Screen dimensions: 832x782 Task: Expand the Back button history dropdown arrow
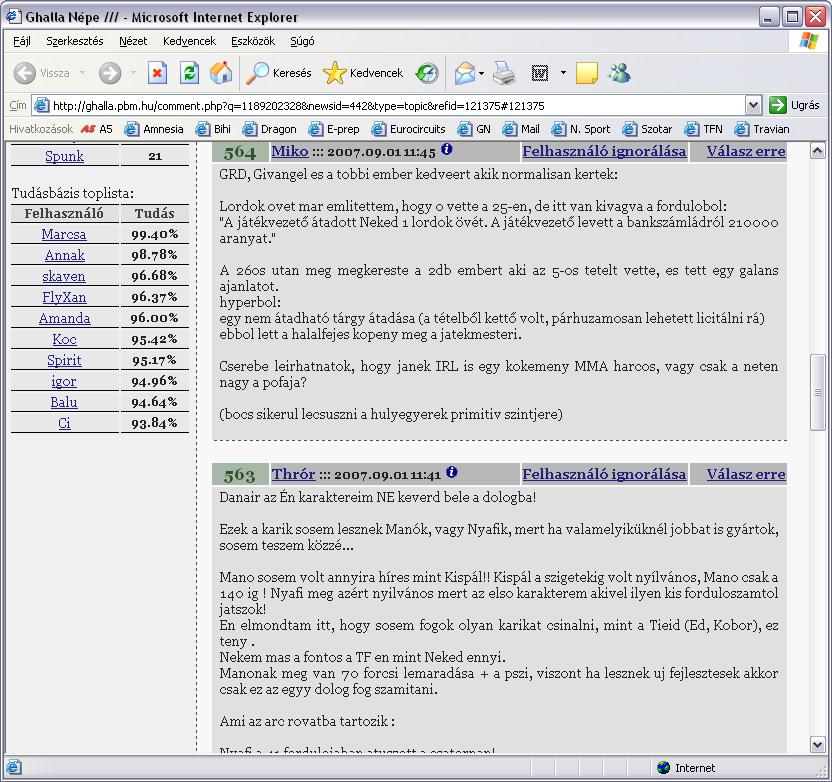click(82, 73)
